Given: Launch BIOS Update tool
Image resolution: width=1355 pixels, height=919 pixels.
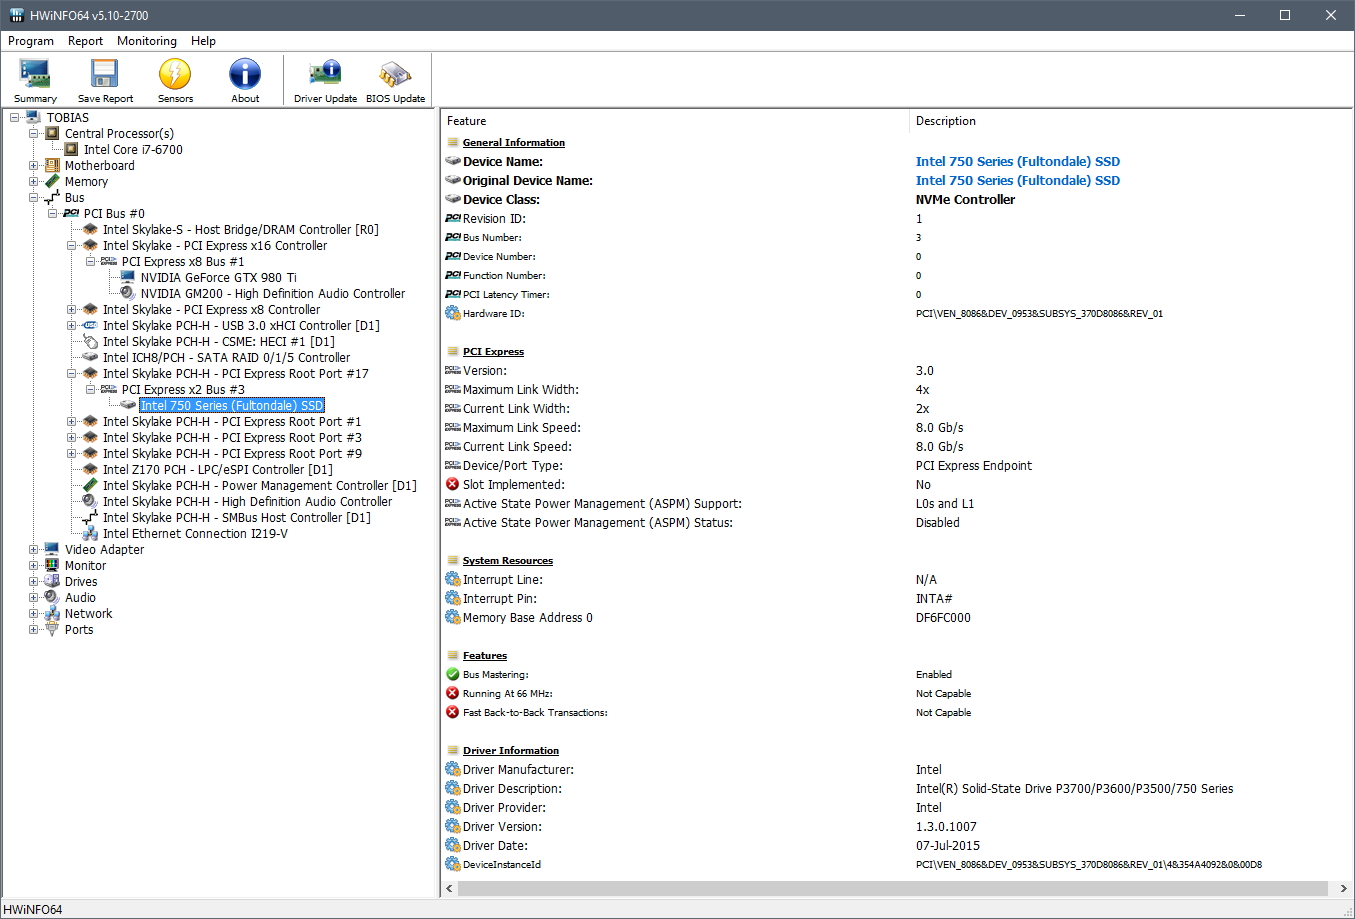Looking at the screenshot, I should click(395, 81).
